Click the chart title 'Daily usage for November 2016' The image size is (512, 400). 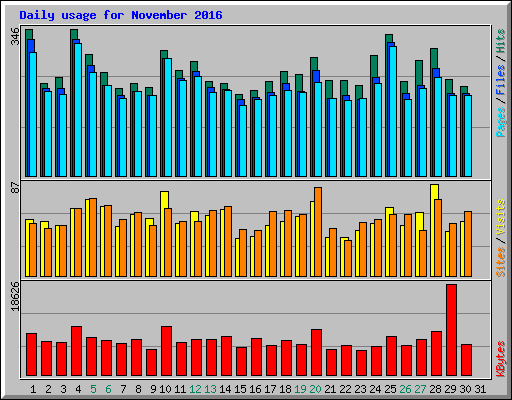click(x=121, y=15)
